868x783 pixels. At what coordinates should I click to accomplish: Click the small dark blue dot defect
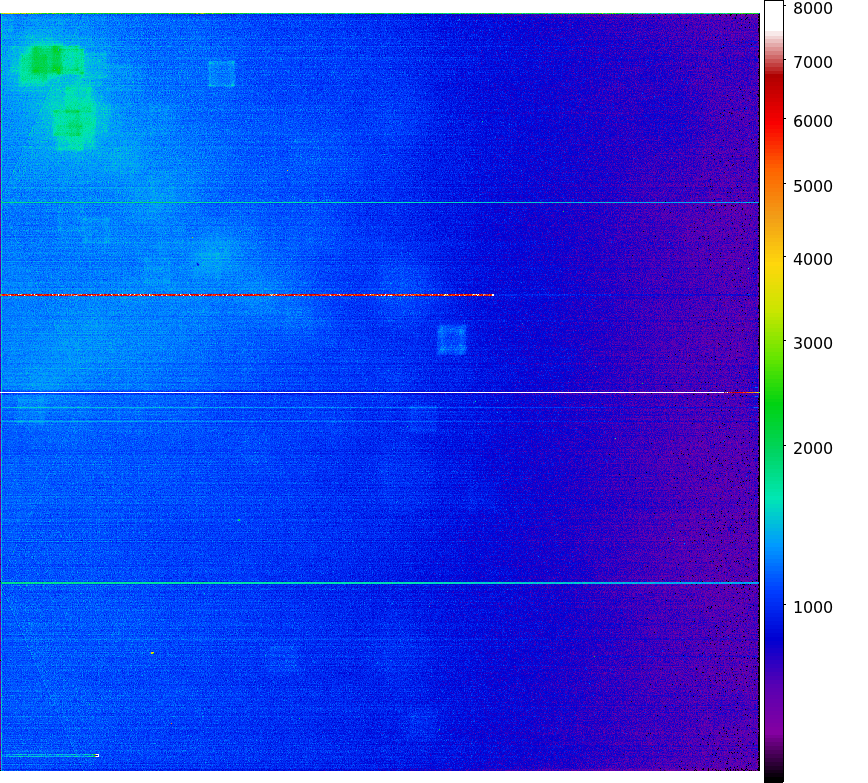point(198,265)
